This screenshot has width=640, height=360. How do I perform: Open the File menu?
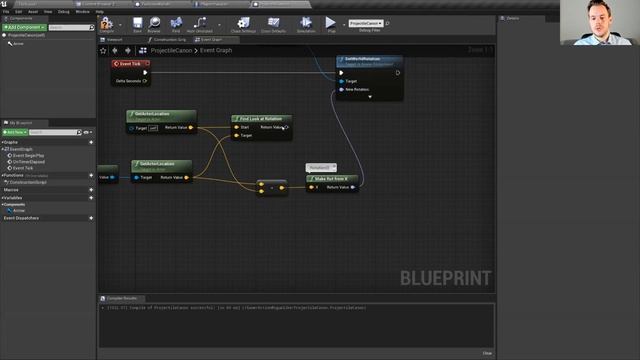pyautogui.click(x=6, y=12)
